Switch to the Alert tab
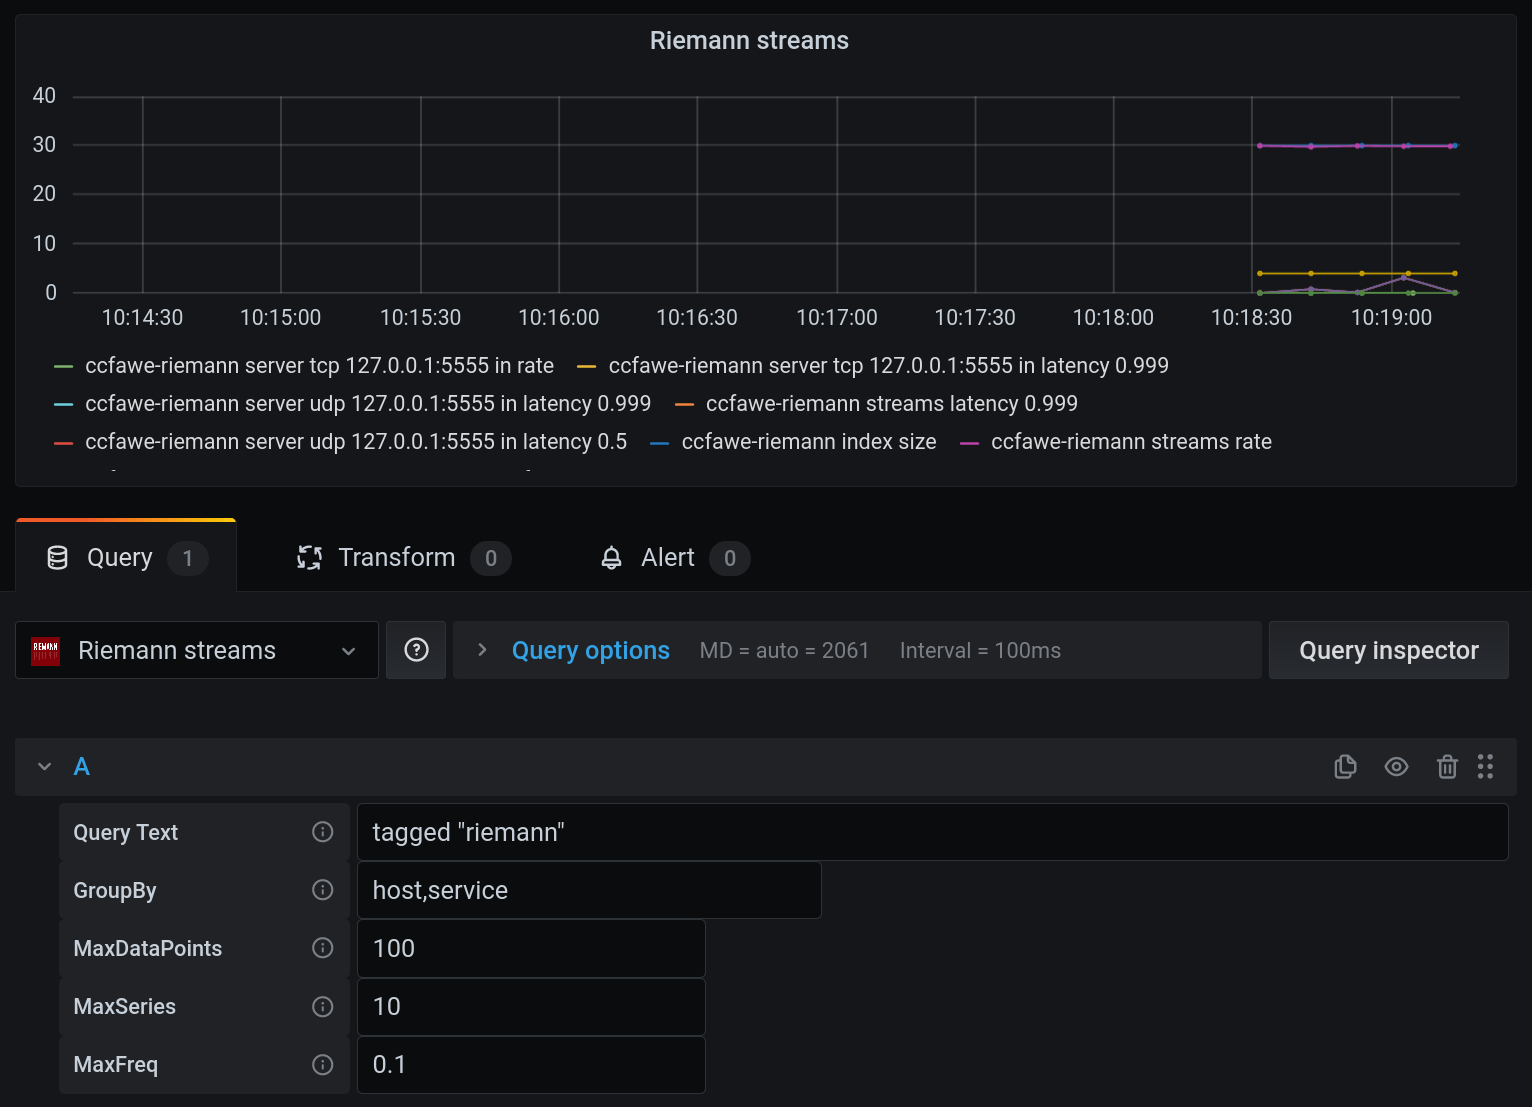The height and width of the screenshot is (1107, 1532). coord(675,557)
